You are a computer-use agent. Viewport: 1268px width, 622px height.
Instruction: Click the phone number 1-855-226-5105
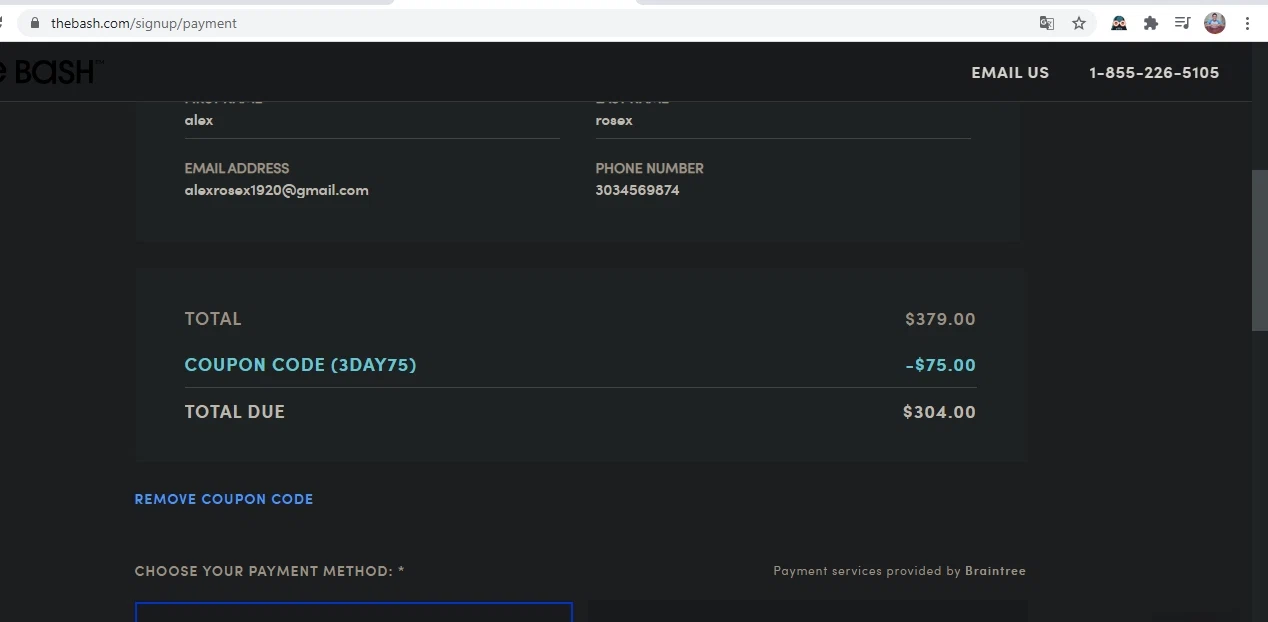pyautogui.click(x=1154, y=72)
